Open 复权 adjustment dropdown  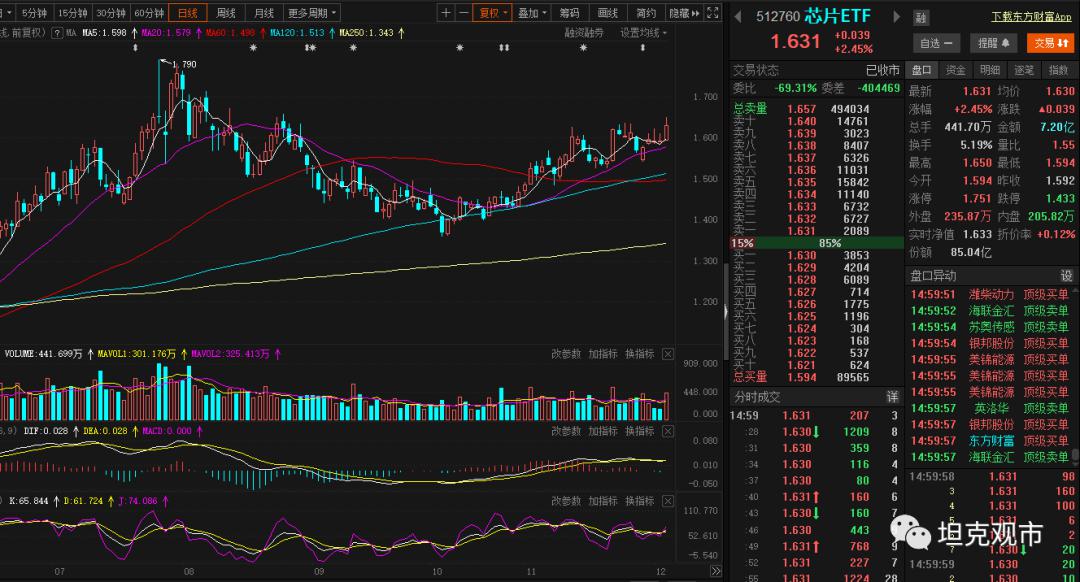coord(493,12)
